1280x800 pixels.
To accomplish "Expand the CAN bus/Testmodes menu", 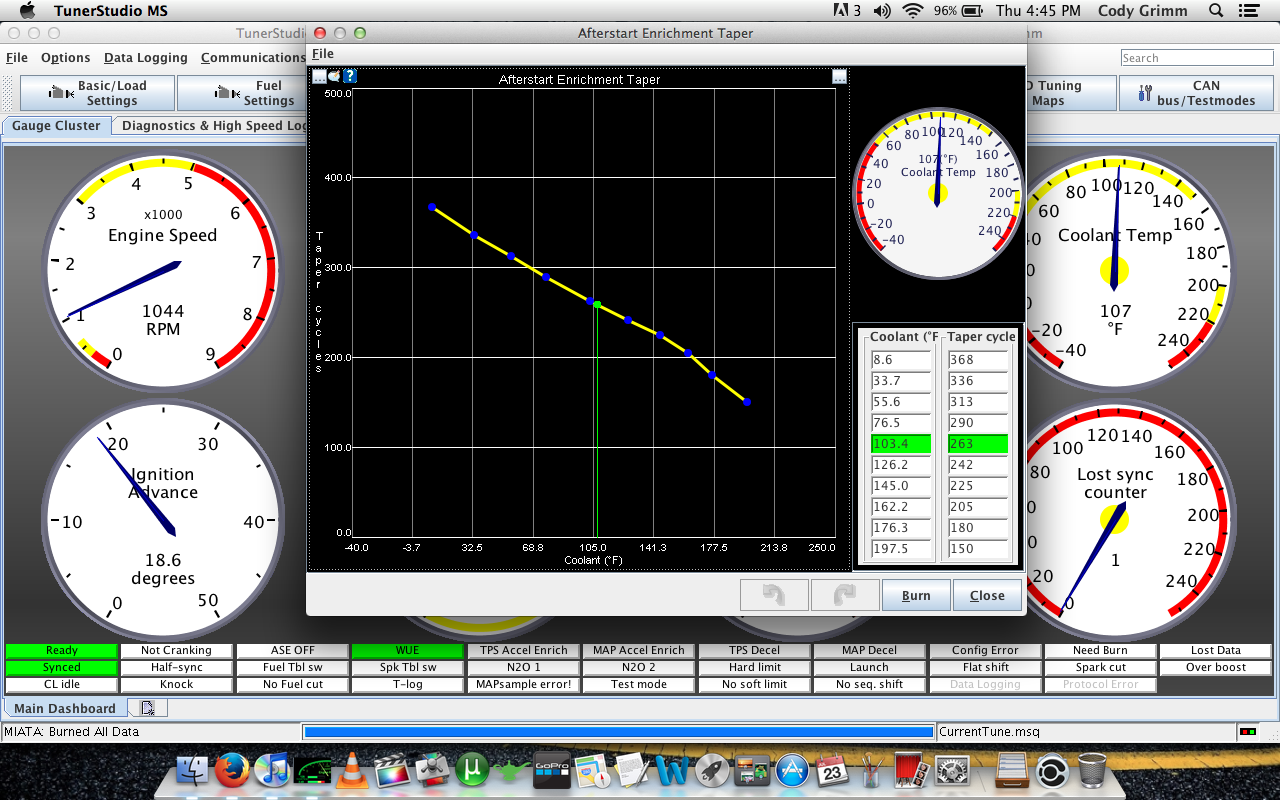I will [x=1195, y=93].
